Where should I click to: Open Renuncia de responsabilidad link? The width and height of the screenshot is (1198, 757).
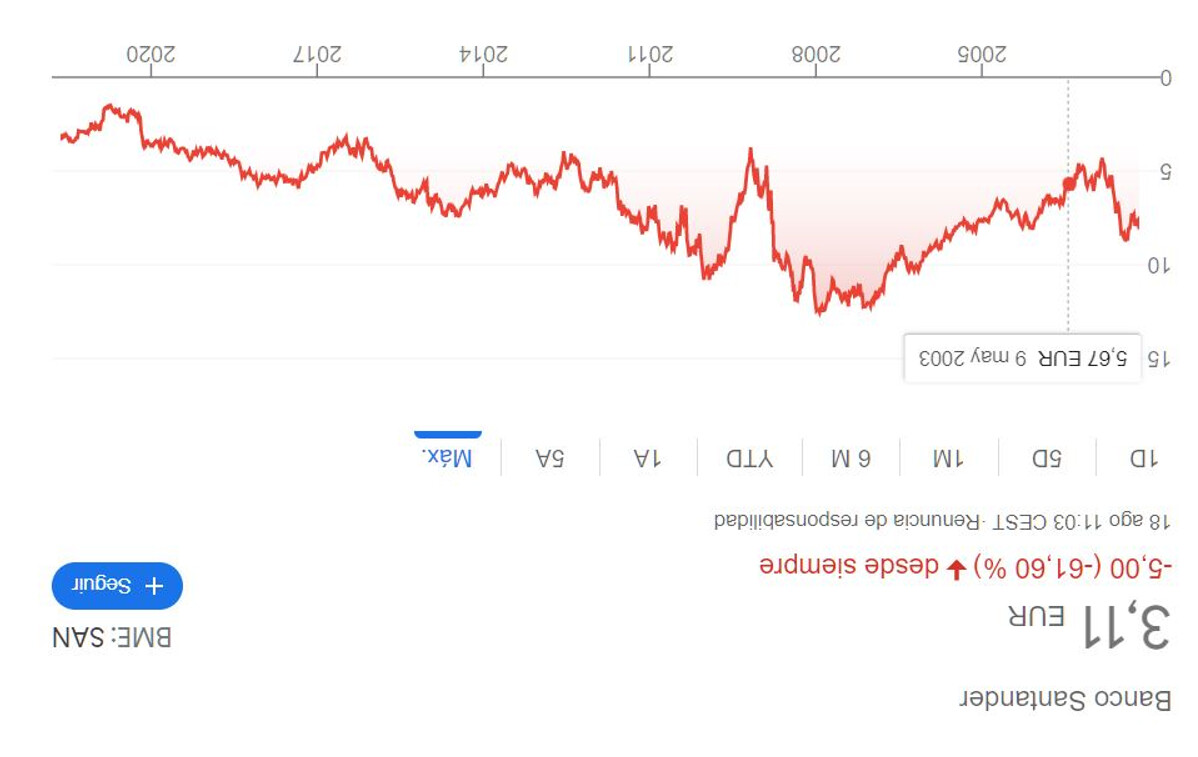(x=847, y=522)
